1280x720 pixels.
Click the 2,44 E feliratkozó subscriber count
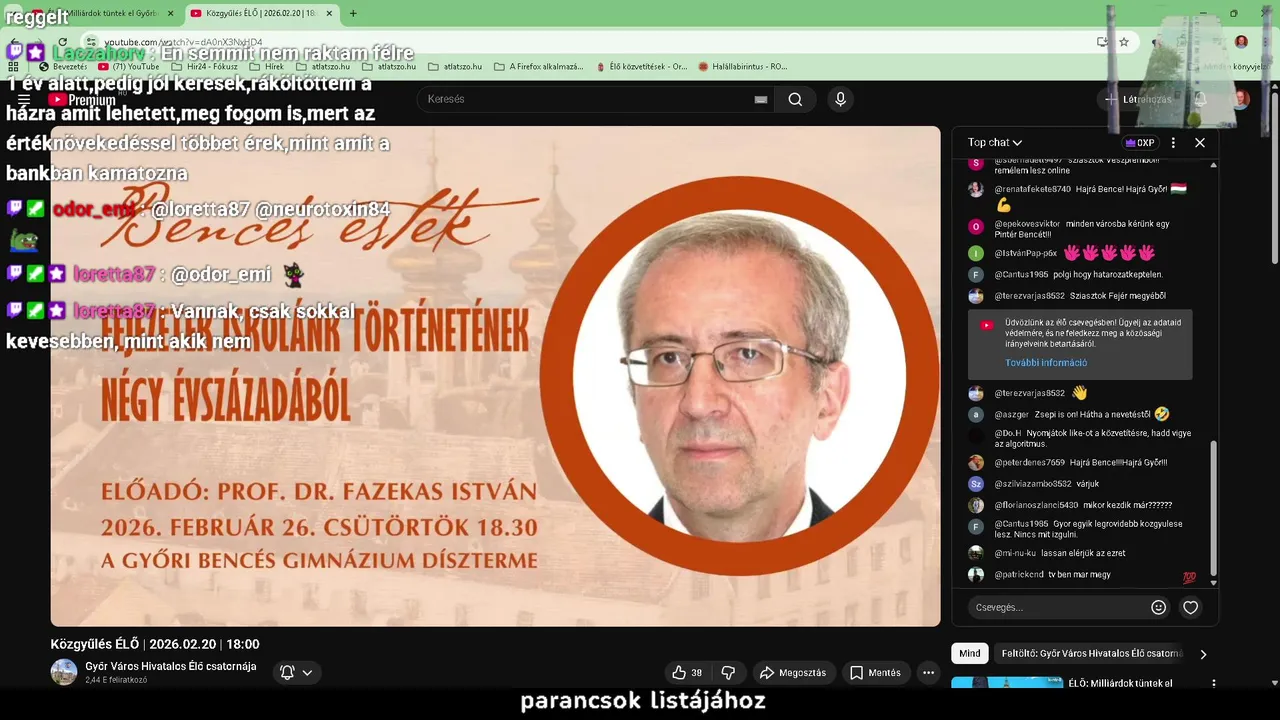(116, 680)
